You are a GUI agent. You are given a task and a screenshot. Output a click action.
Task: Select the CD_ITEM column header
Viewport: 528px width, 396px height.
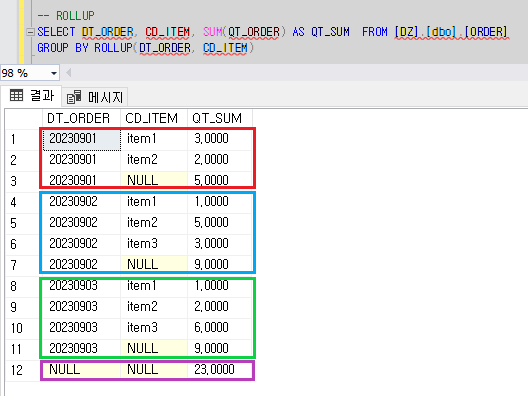tap(154, 119)
